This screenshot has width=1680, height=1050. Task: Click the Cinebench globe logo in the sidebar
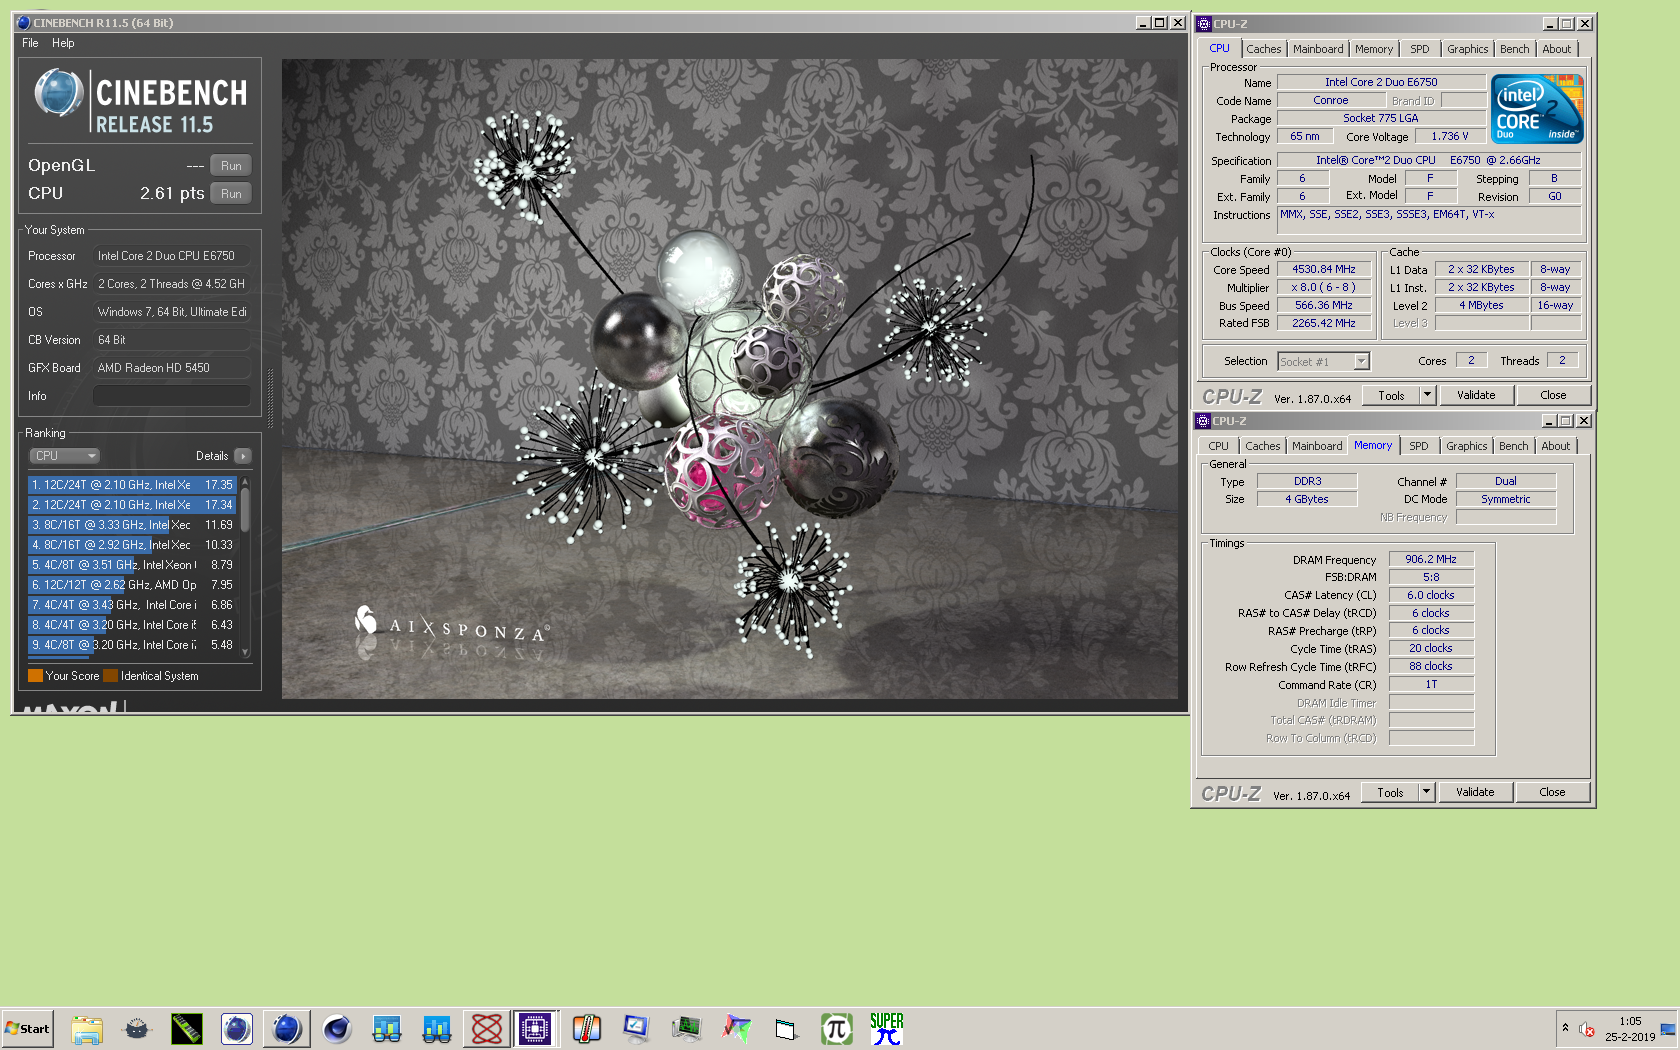coord(59,93)
